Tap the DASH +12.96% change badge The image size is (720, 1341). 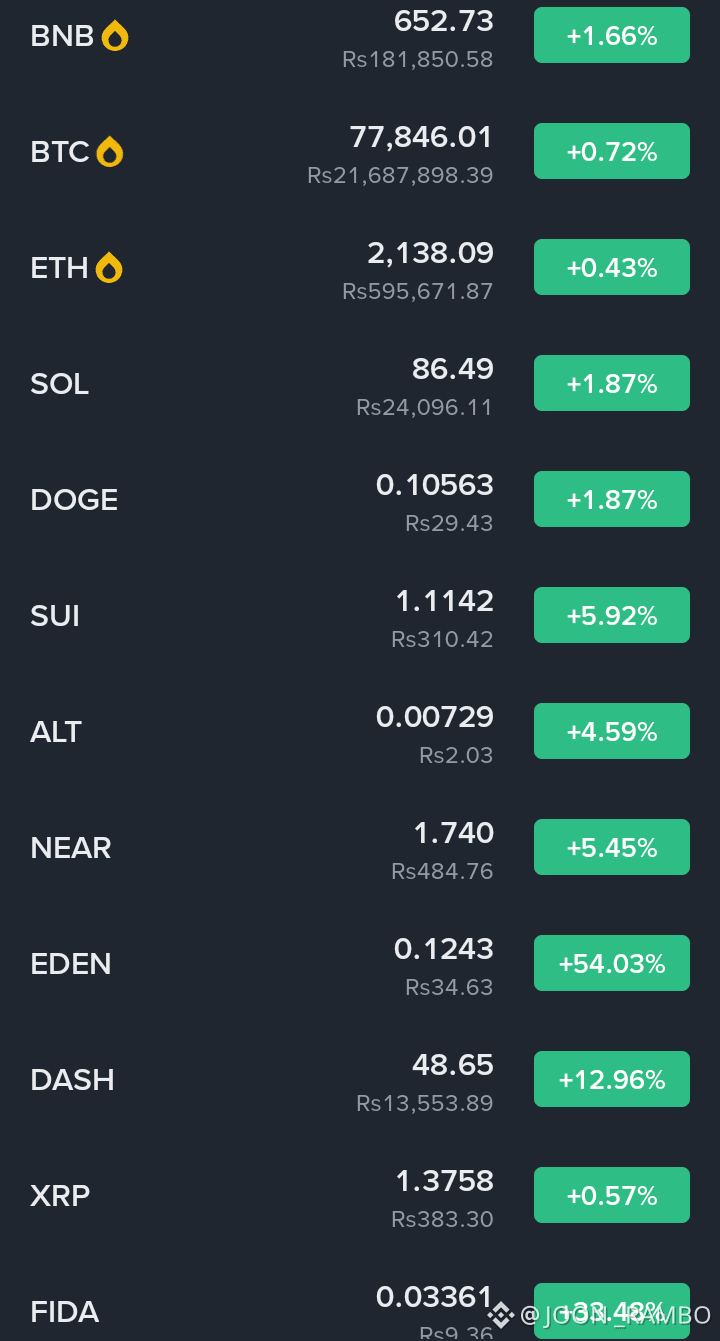(x=612, y=1079)
